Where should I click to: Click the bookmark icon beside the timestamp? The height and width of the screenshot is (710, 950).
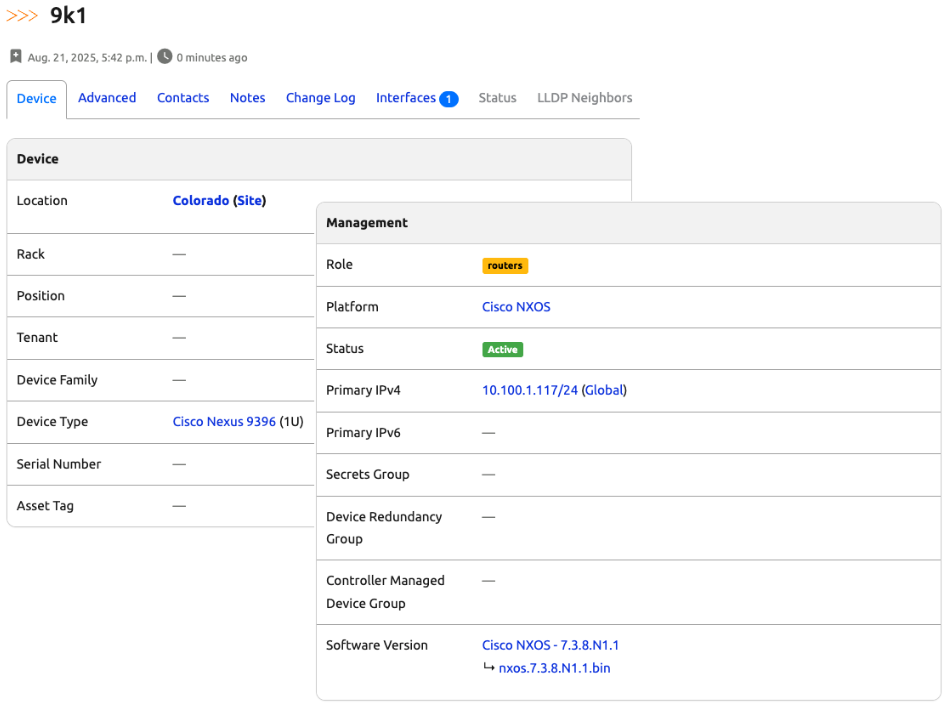16,57
